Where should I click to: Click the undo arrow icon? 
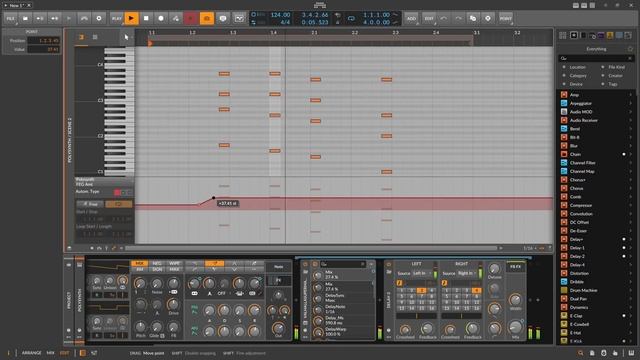(444, 18)
